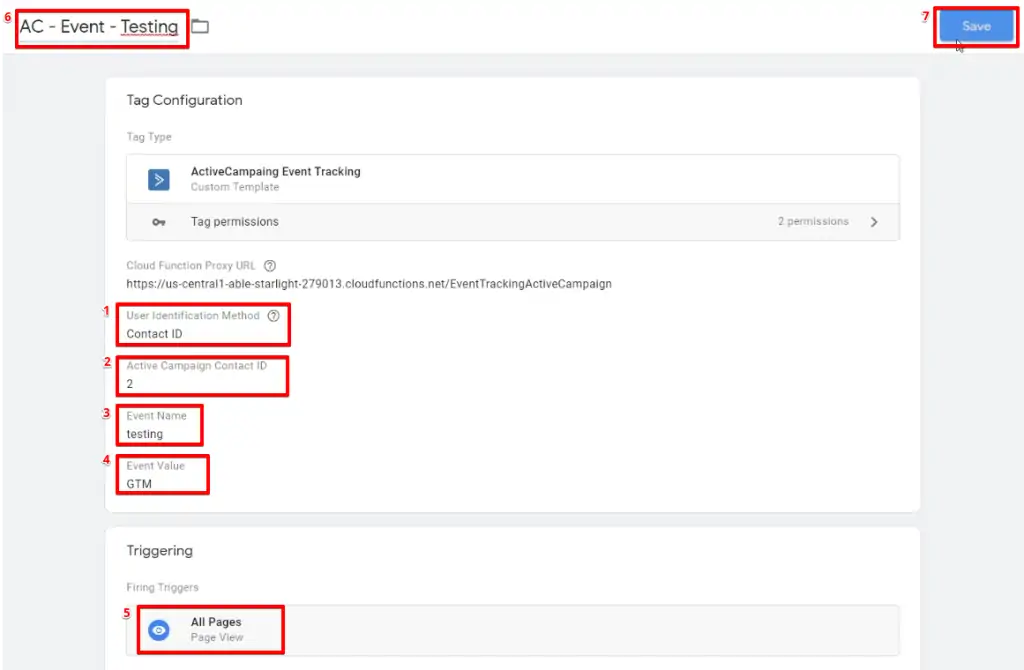
Task: Click the folder icon beside the tag name
Action: [x=198, y=26]
